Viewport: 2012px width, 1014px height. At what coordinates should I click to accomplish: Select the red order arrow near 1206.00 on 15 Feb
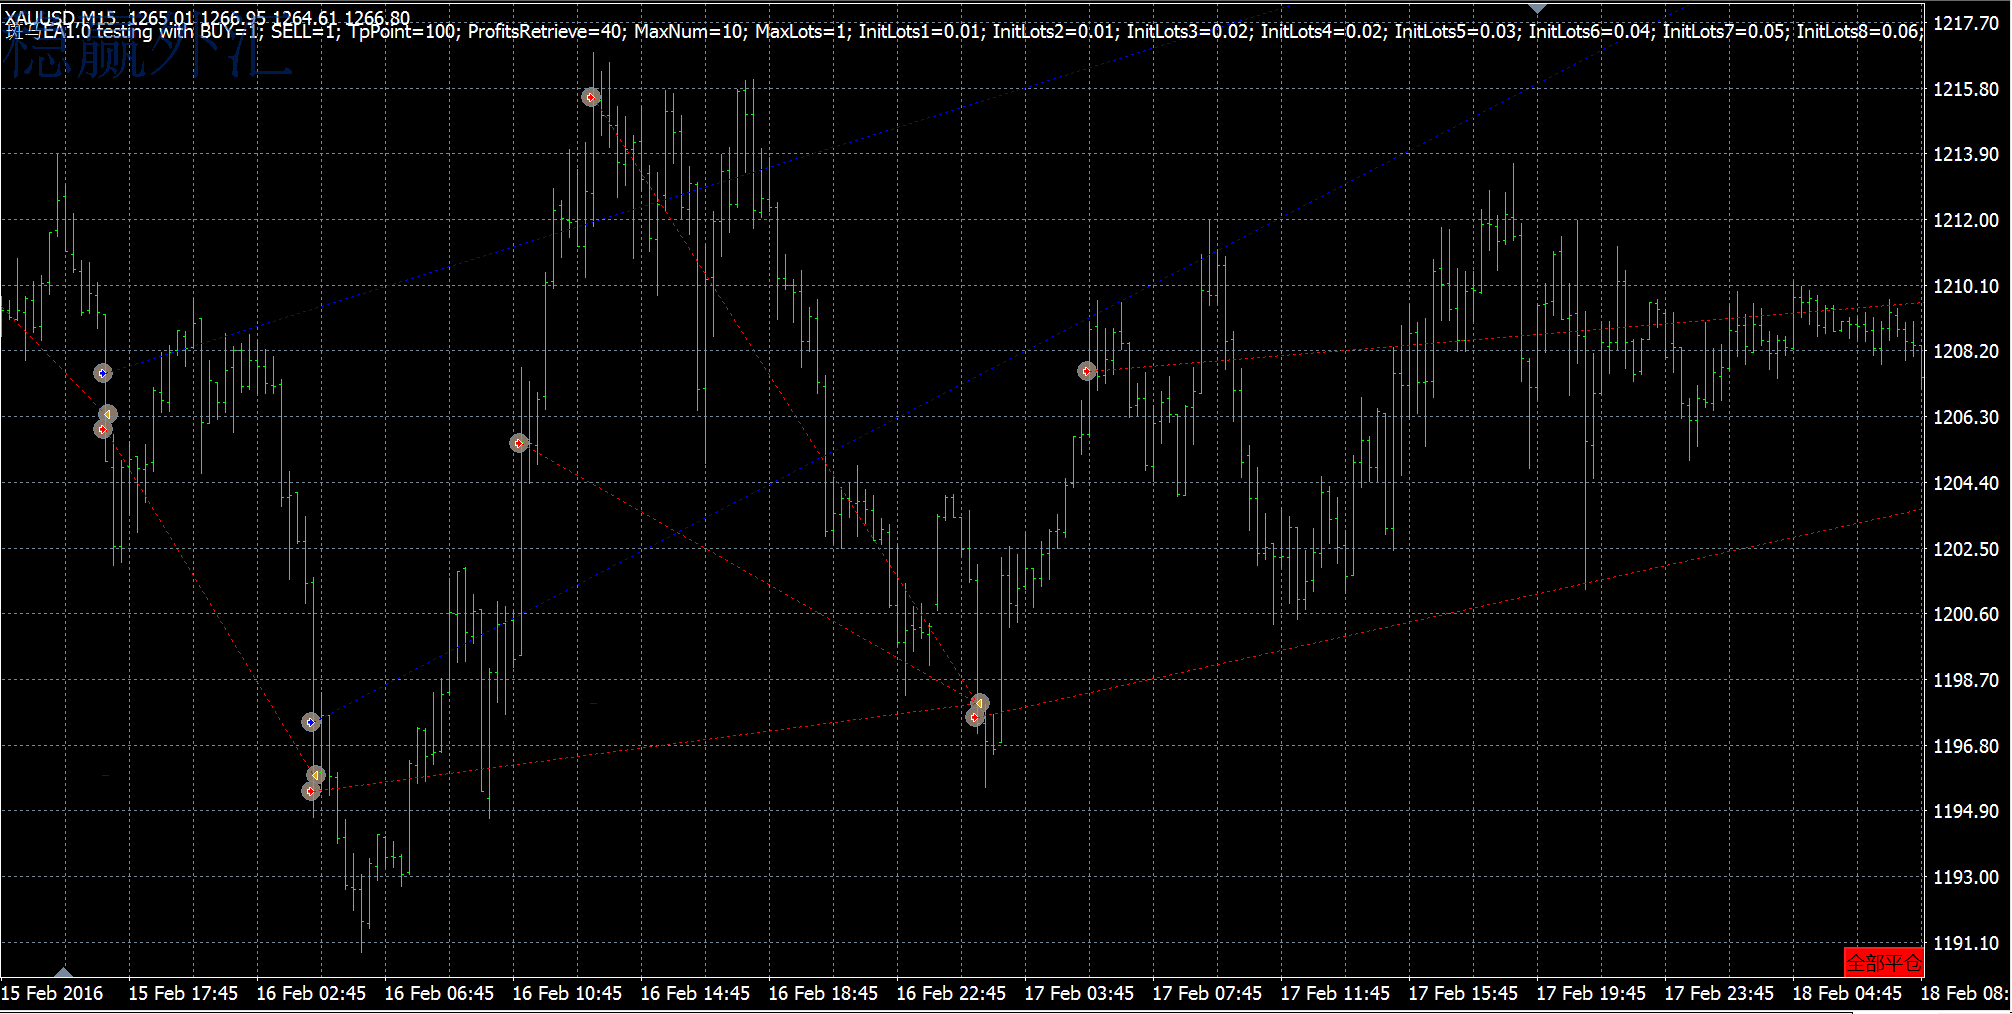[103, 429]
